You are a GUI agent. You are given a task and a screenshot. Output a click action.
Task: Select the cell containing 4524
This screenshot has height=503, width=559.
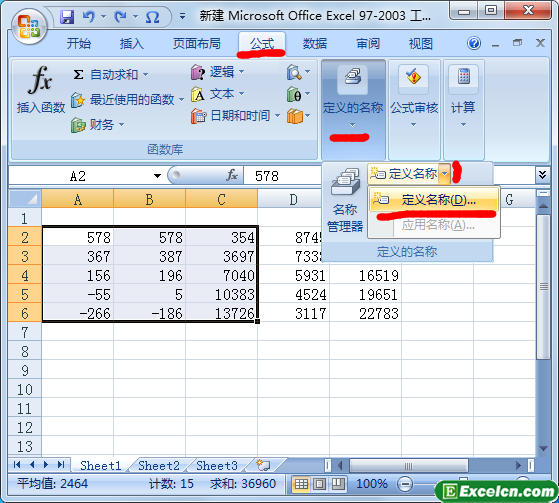[x=293, y=294]
